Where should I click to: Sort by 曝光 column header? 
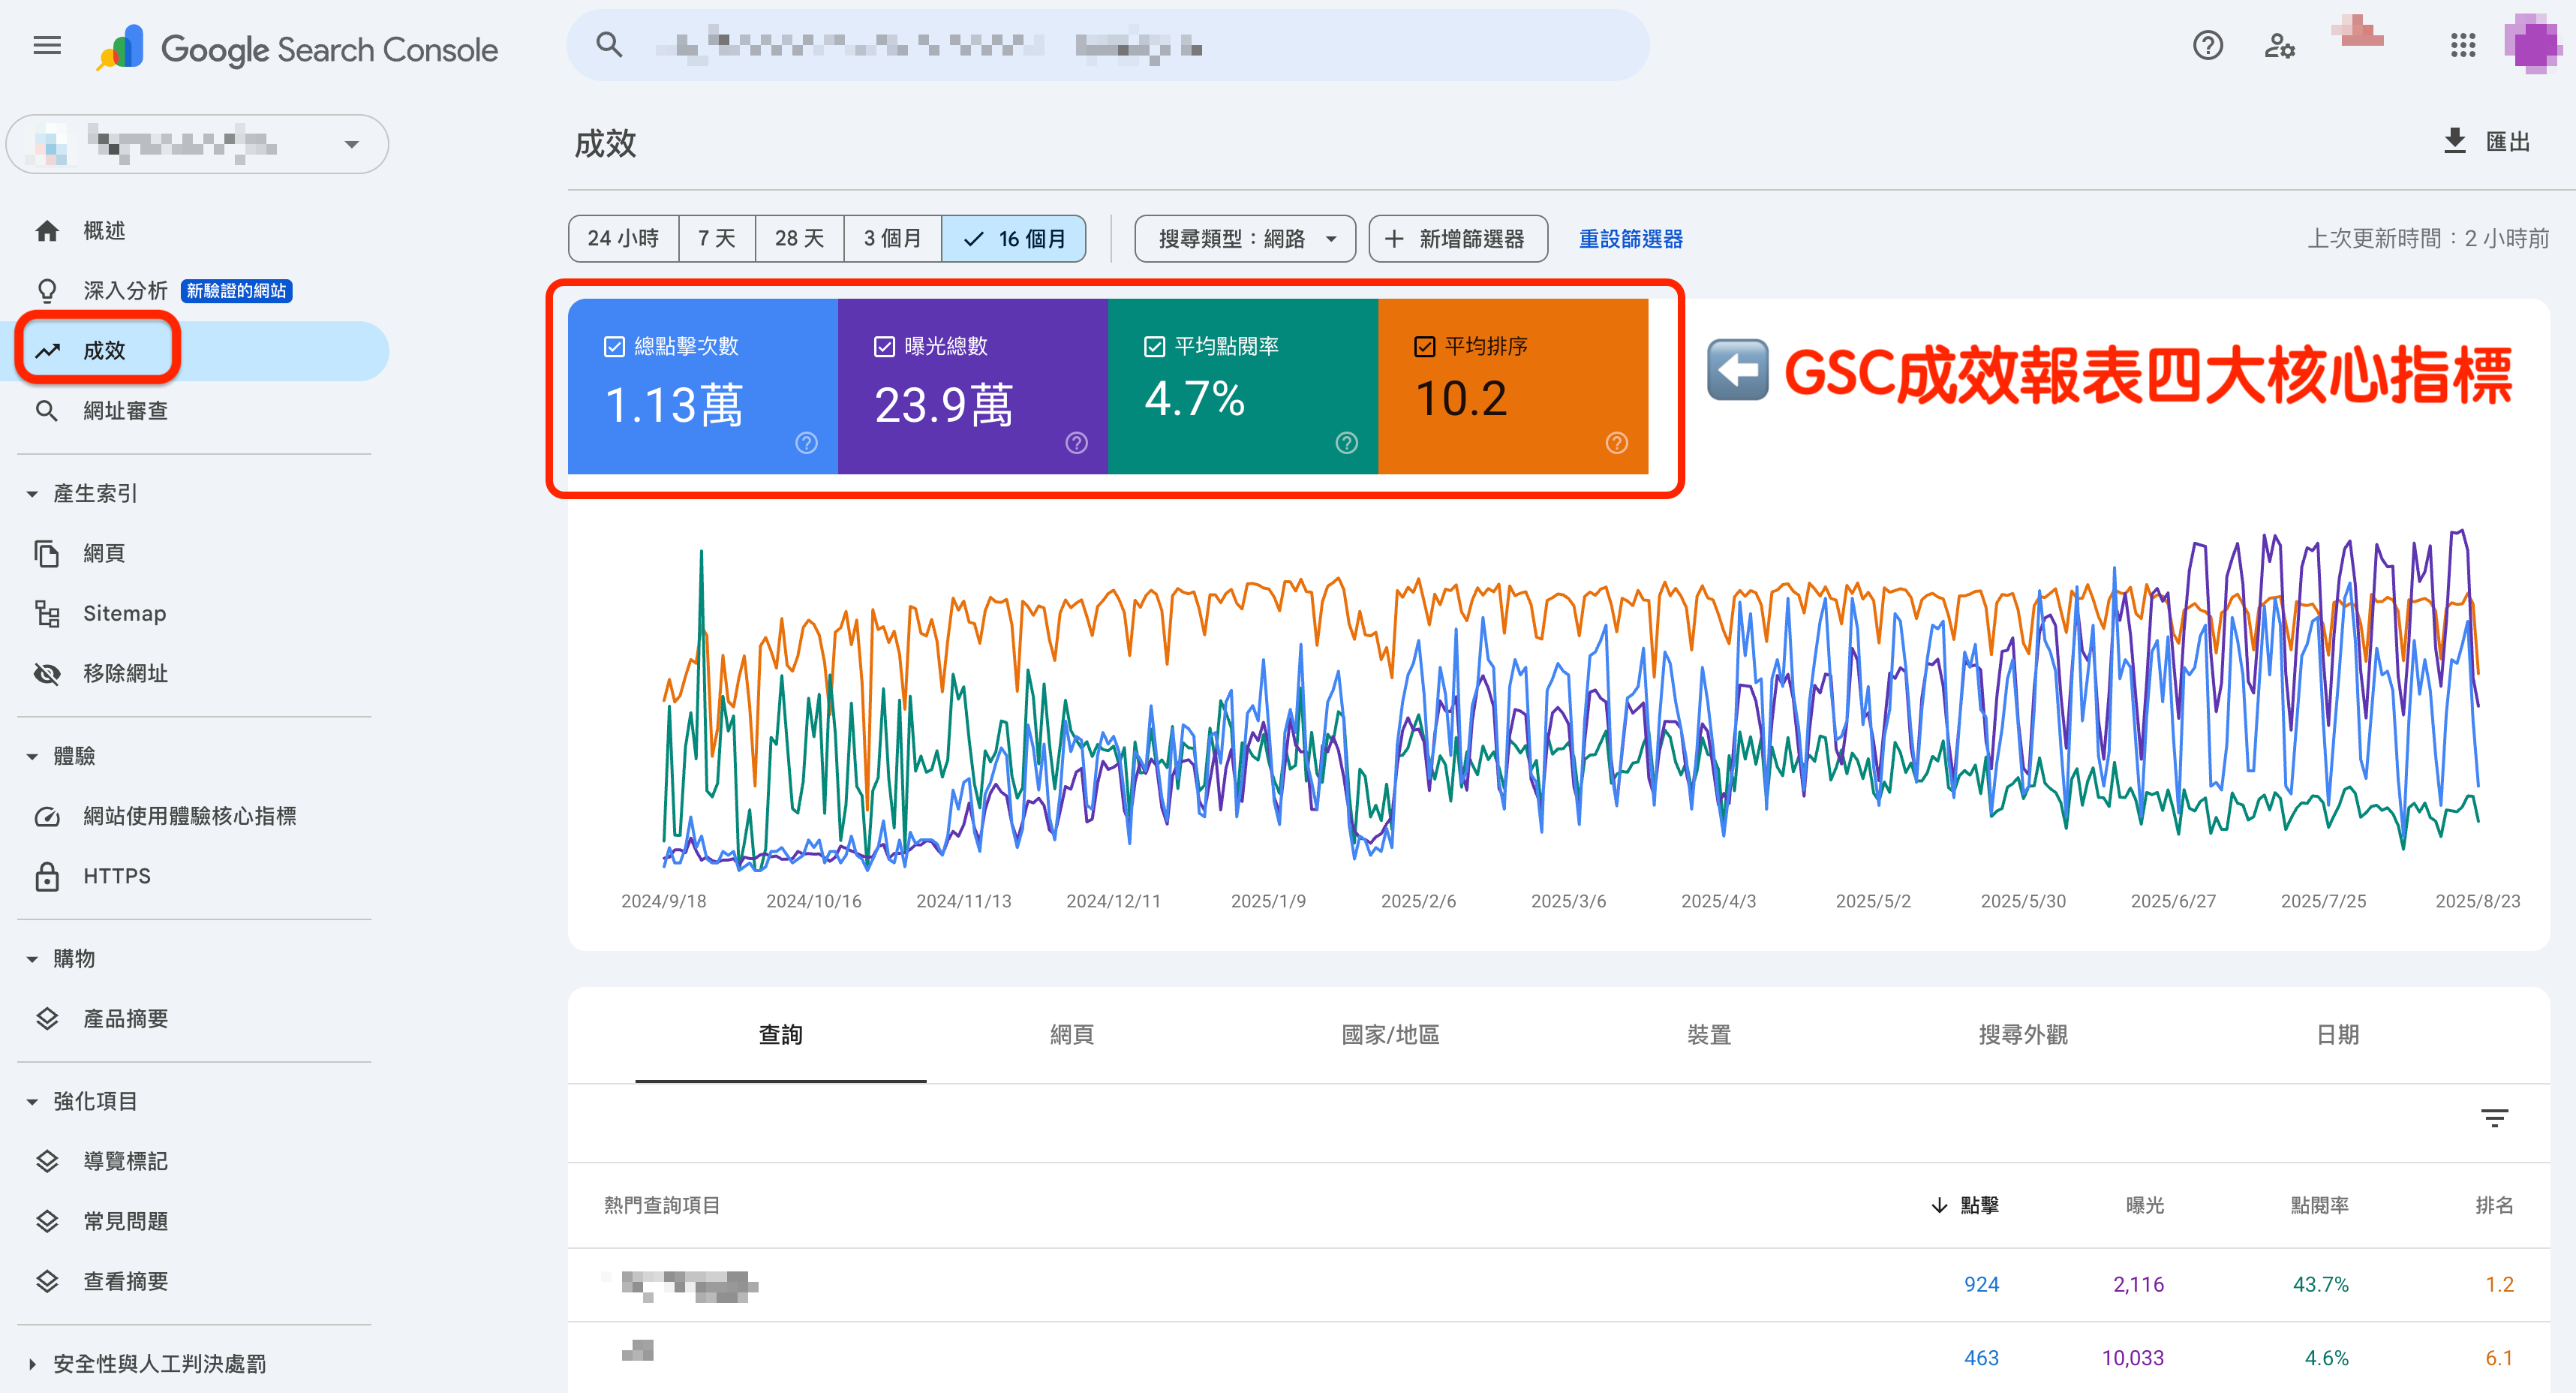(2144, 1205)
